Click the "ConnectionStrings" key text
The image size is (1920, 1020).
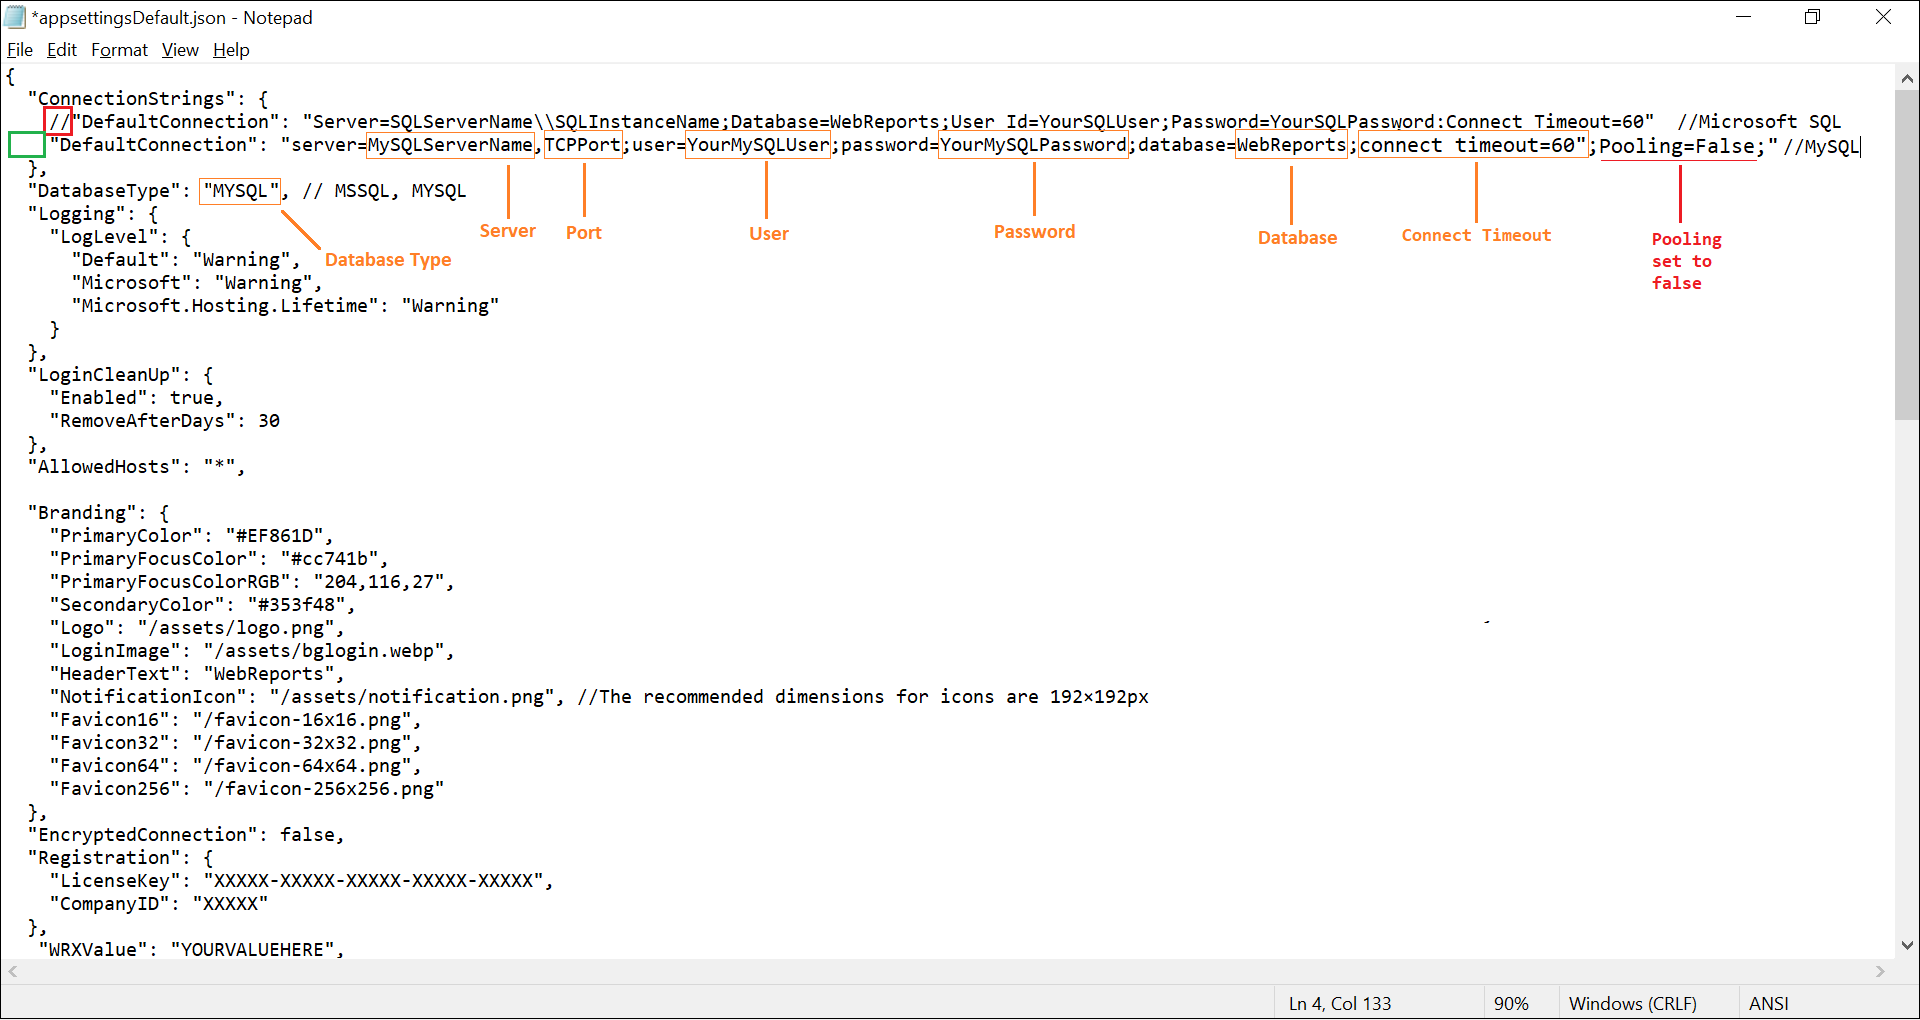coord(132,99)
